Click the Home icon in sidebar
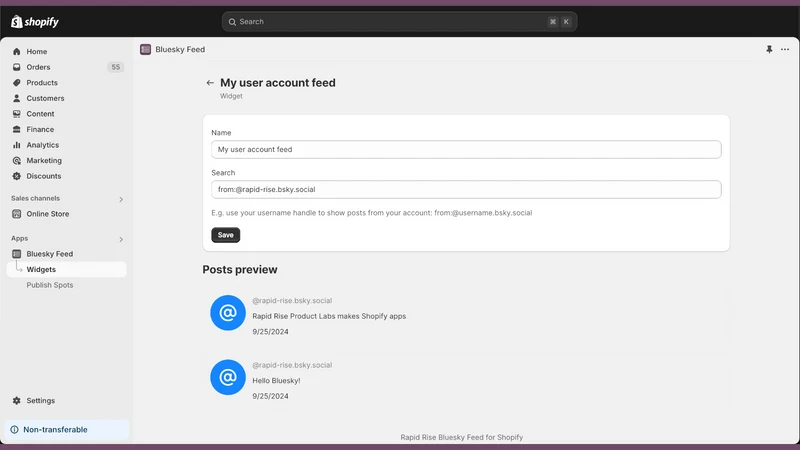This screenshot has height=450, width=800. pos(17,52)
